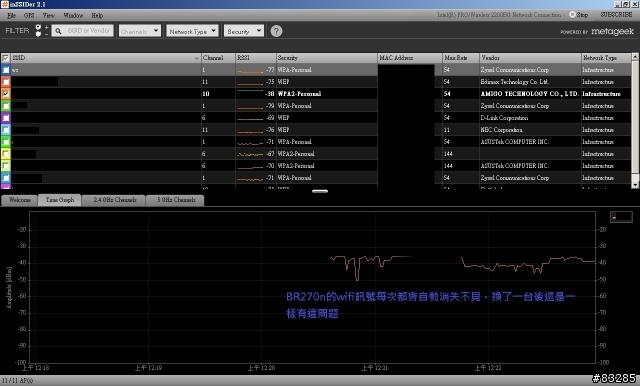Open the filter help question mark icon
Viewport: 640px width, 386px height.
[276, 31]
